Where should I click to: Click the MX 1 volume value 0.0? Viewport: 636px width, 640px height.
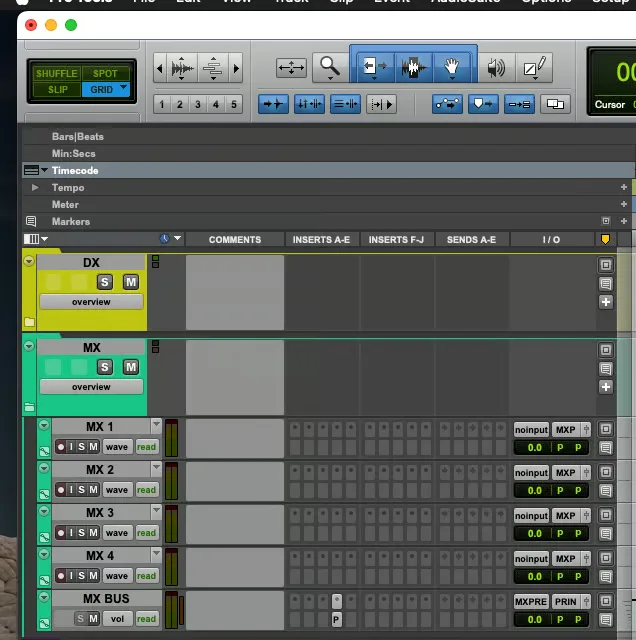tap(534, 447)
